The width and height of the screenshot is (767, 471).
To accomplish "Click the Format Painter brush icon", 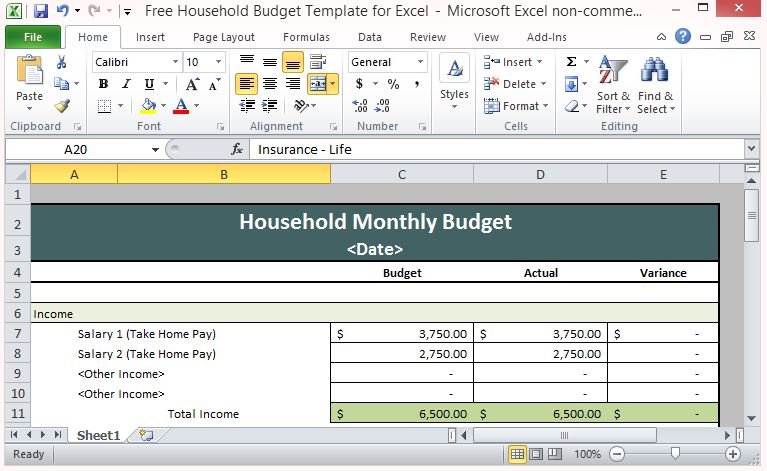I will pyautogui.click(x=62, y=106).
